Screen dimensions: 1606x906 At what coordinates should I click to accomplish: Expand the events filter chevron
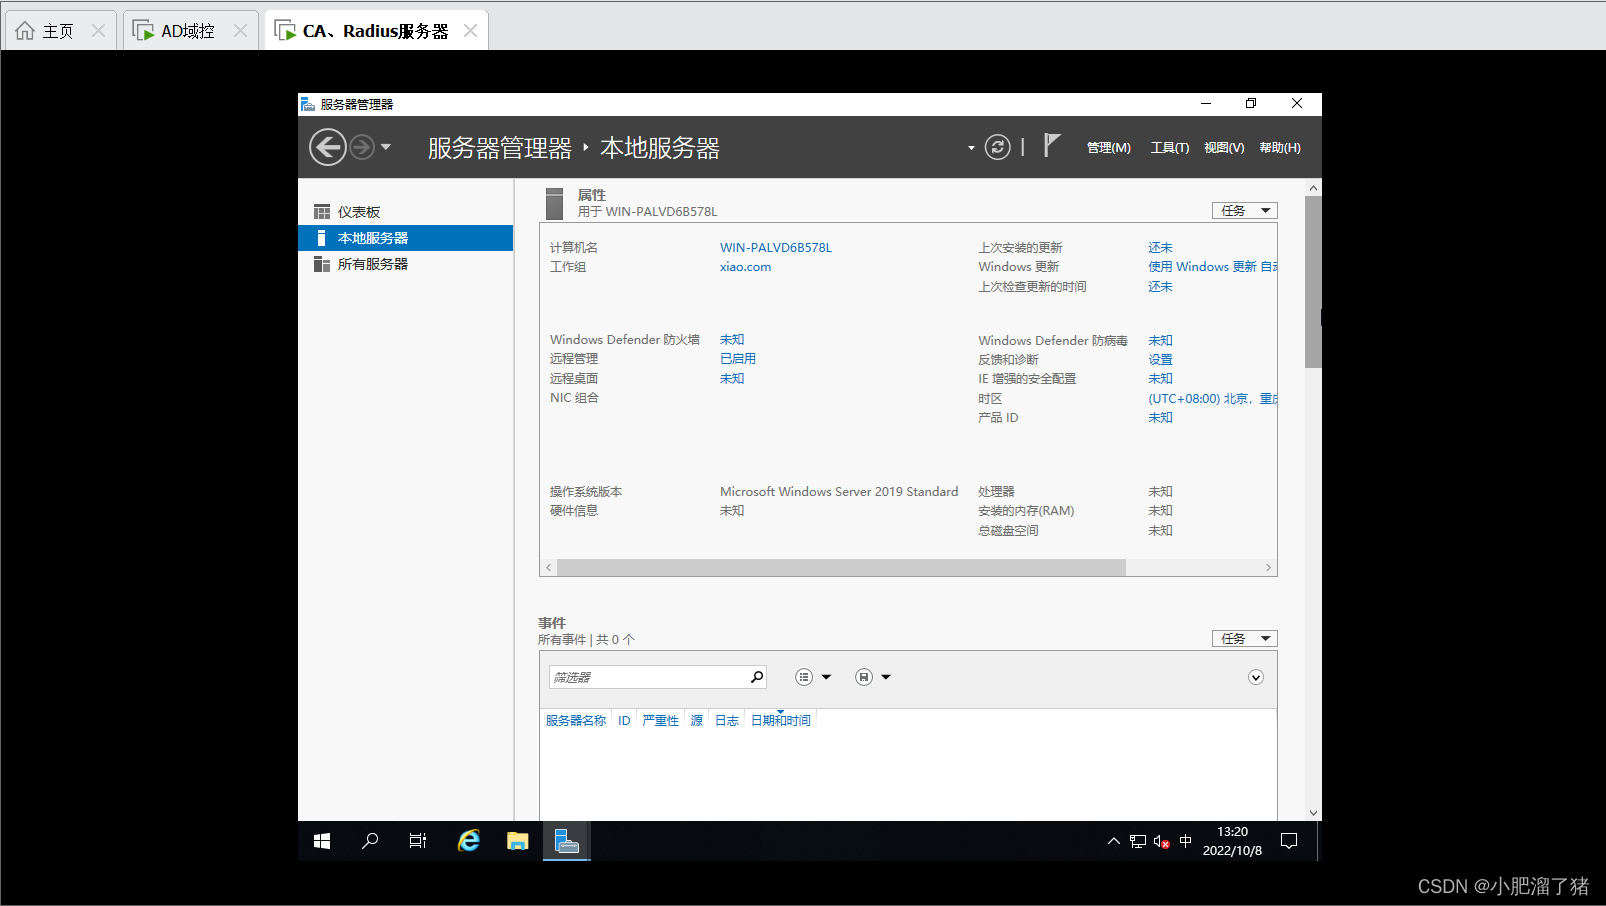coord(1256,678)
